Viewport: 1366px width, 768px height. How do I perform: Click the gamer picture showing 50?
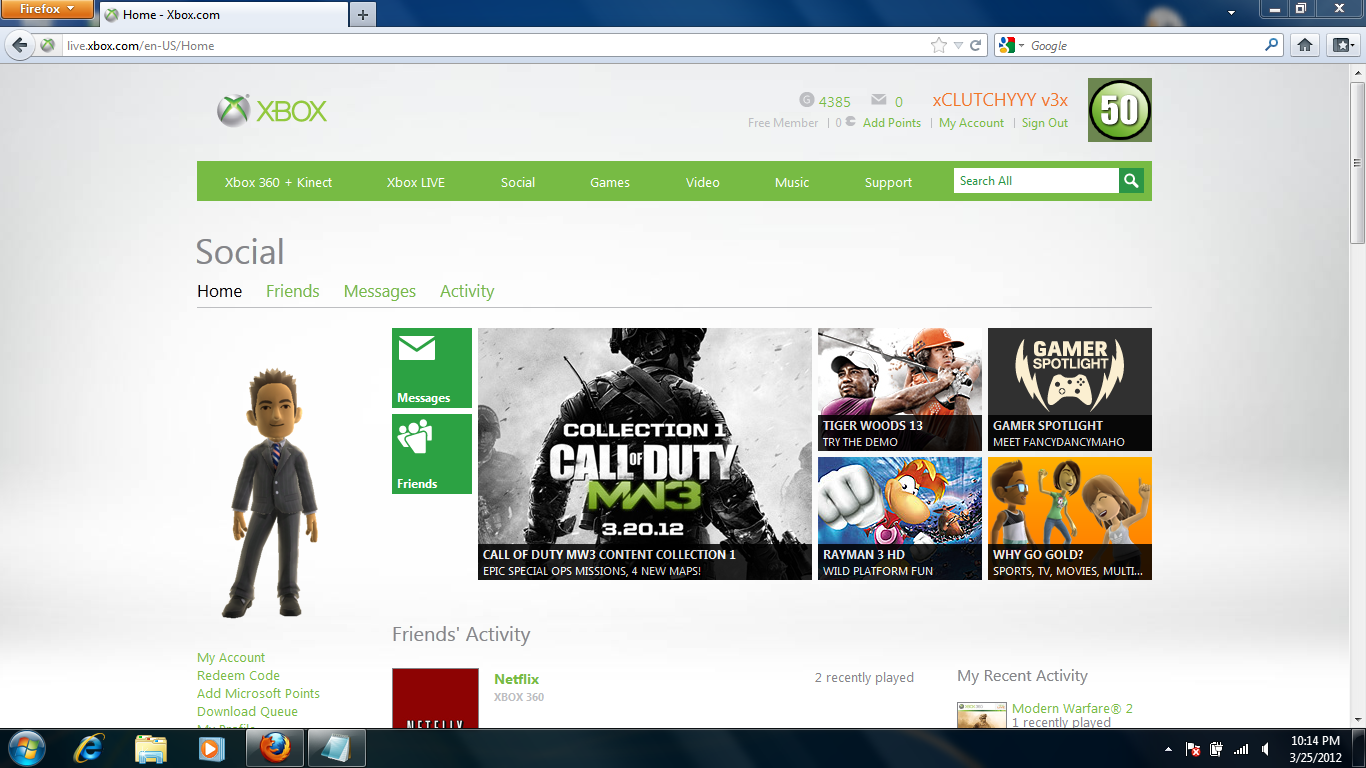coord(1120,110)
